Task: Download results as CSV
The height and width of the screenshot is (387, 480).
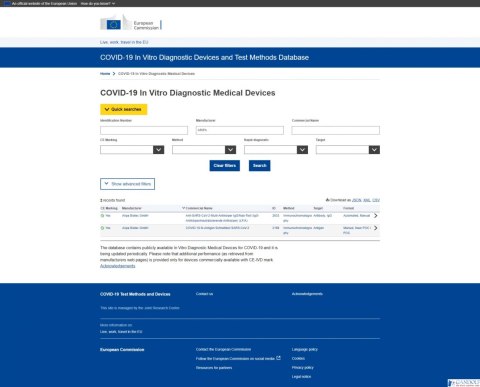Action: pyautogui.click(x=376, y=200)
